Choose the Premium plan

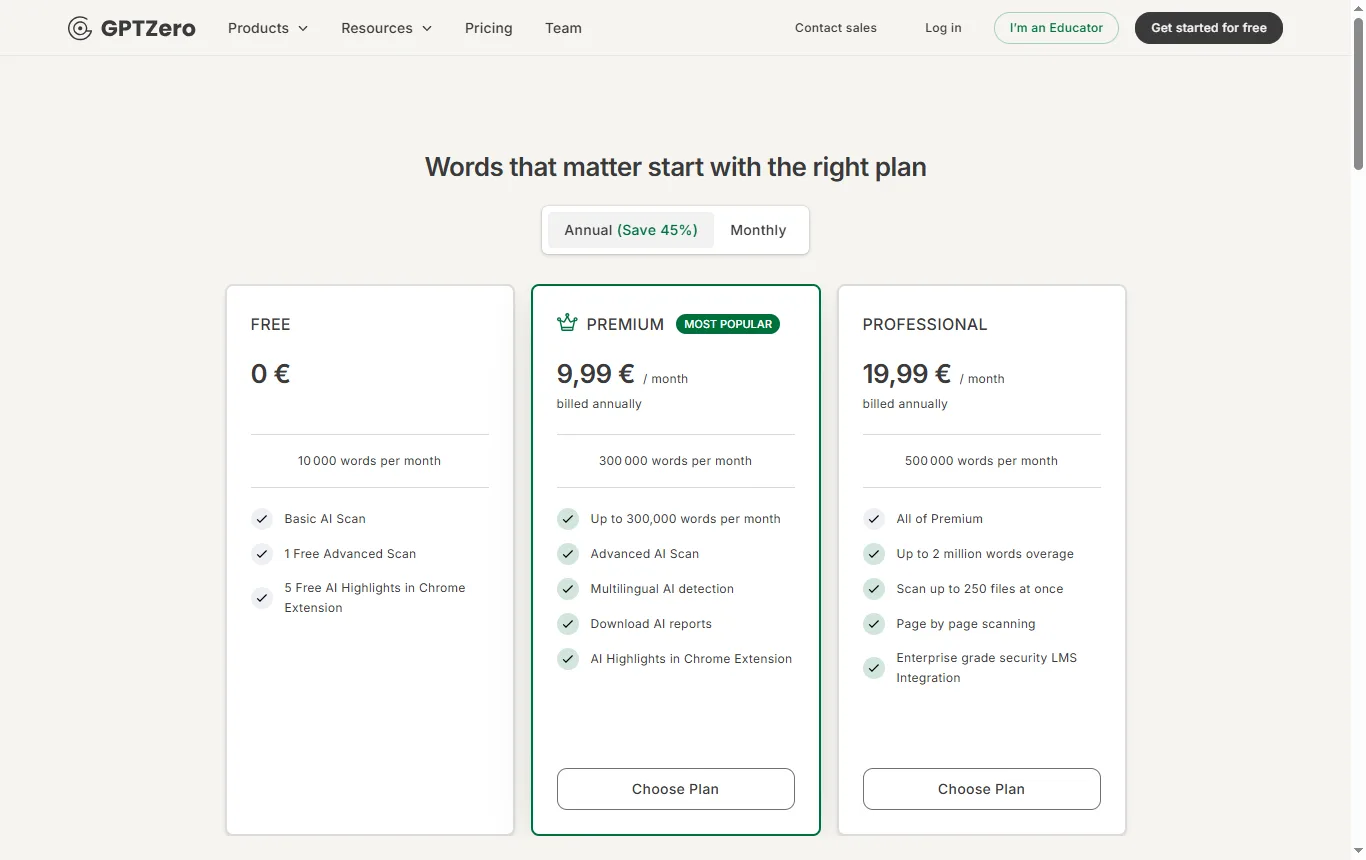pyautogui.click(x=676, y=789)
